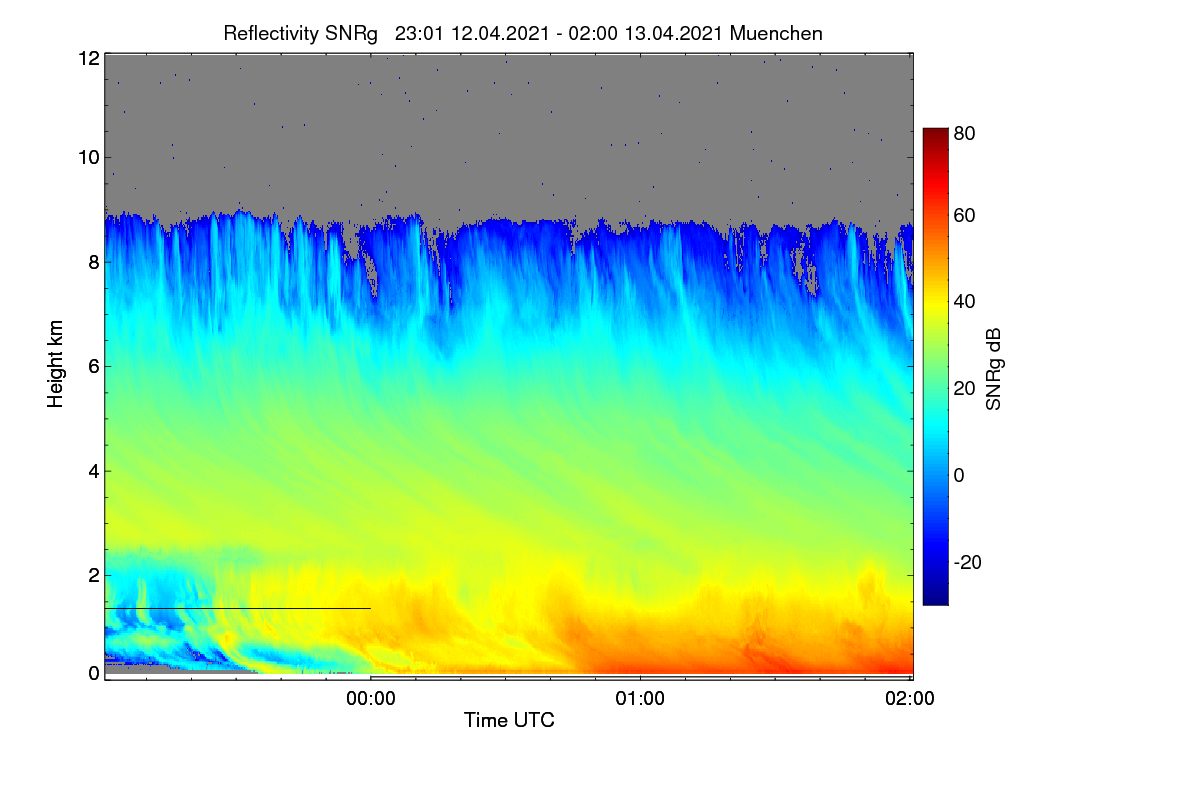1200x800 pixels.
Task: Click the thin black horizontal line near 1.3 km
Action: click(238, 608)
